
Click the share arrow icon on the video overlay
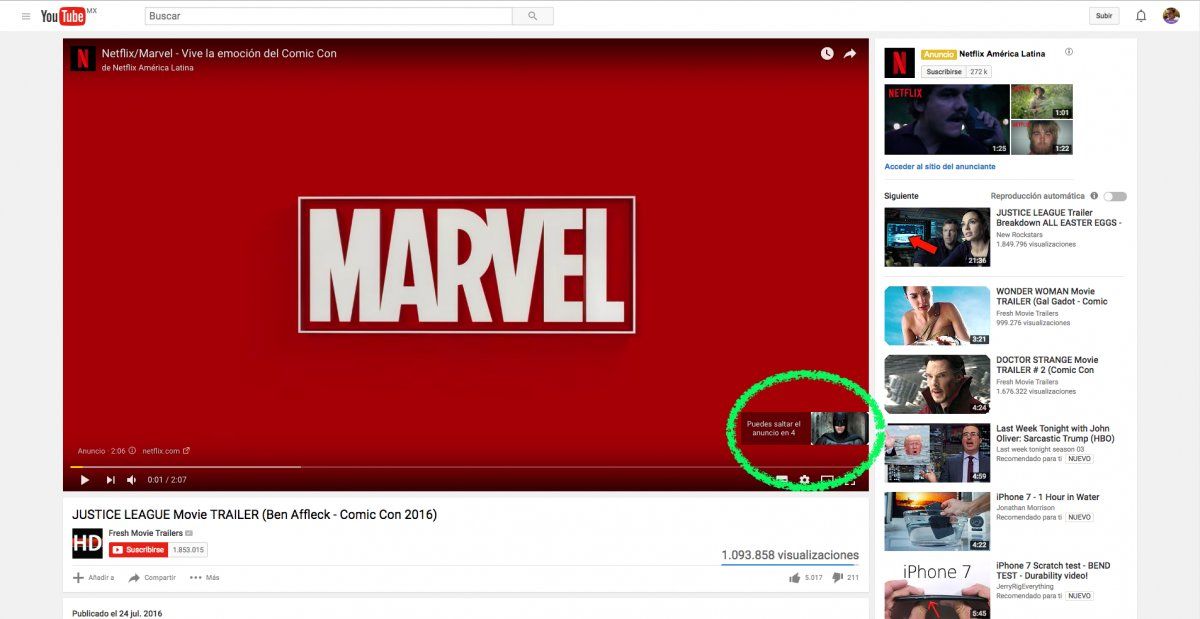(x=849, y=52)
